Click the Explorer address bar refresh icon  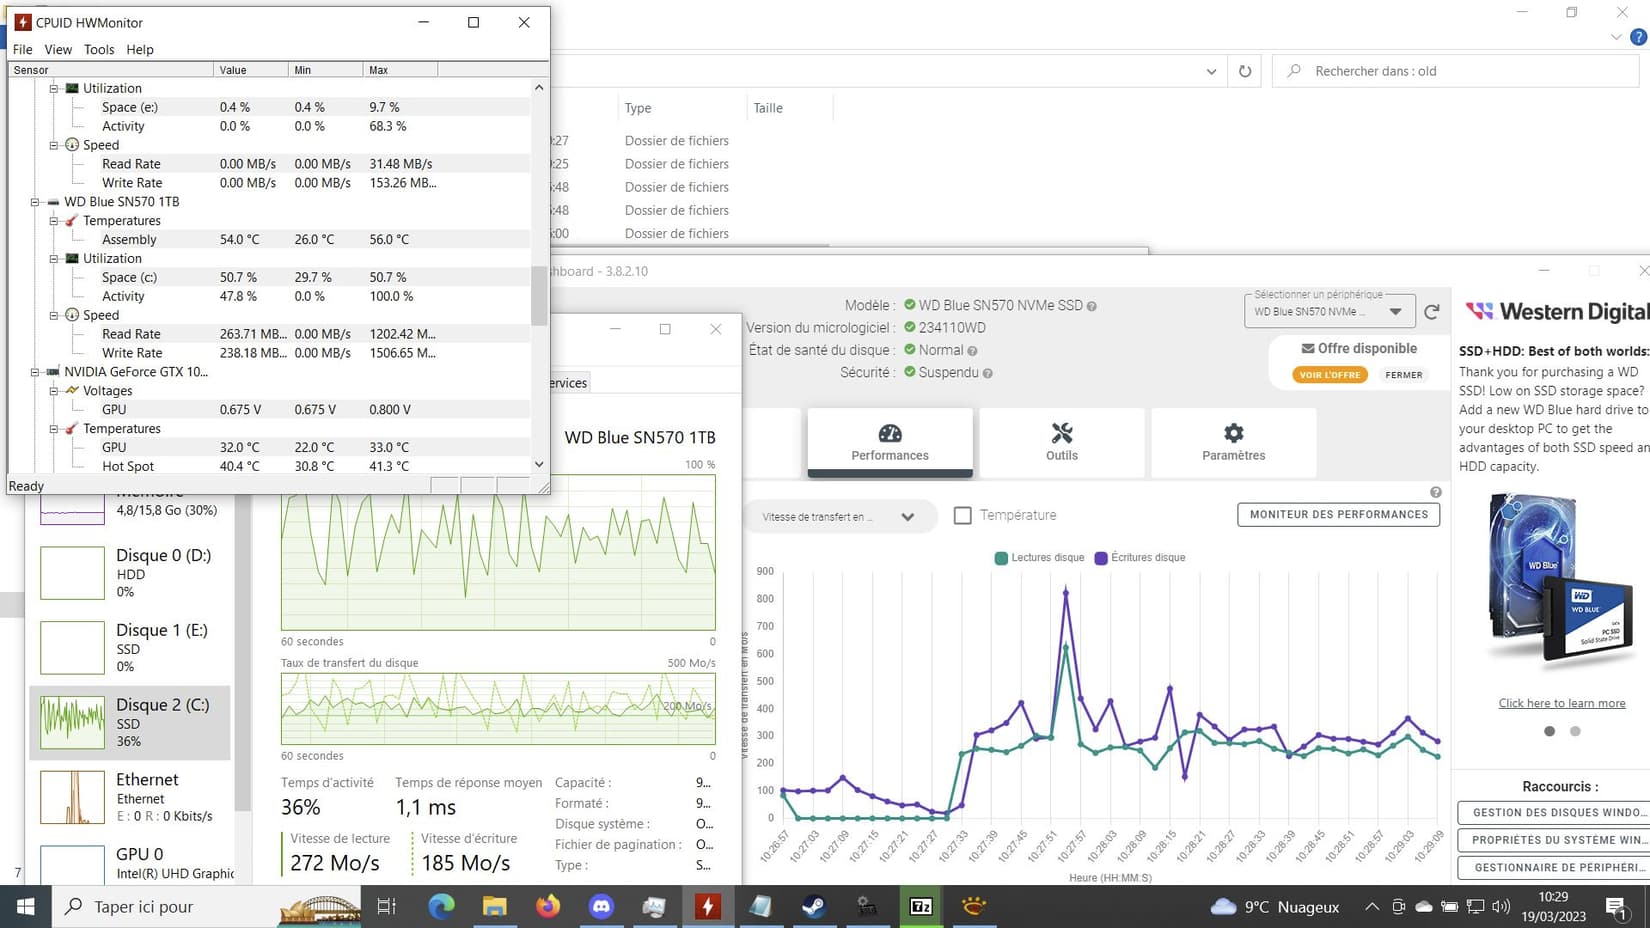click(x=1245, y=71)
